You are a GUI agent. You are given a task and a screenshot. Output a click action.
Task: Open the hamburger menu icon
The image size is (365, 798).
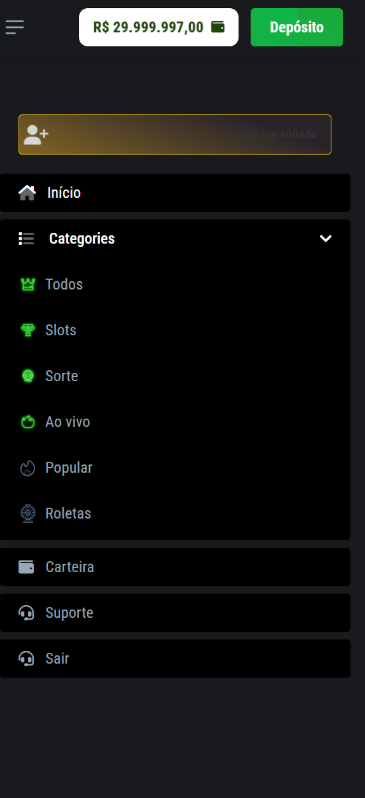click(15, 27)
